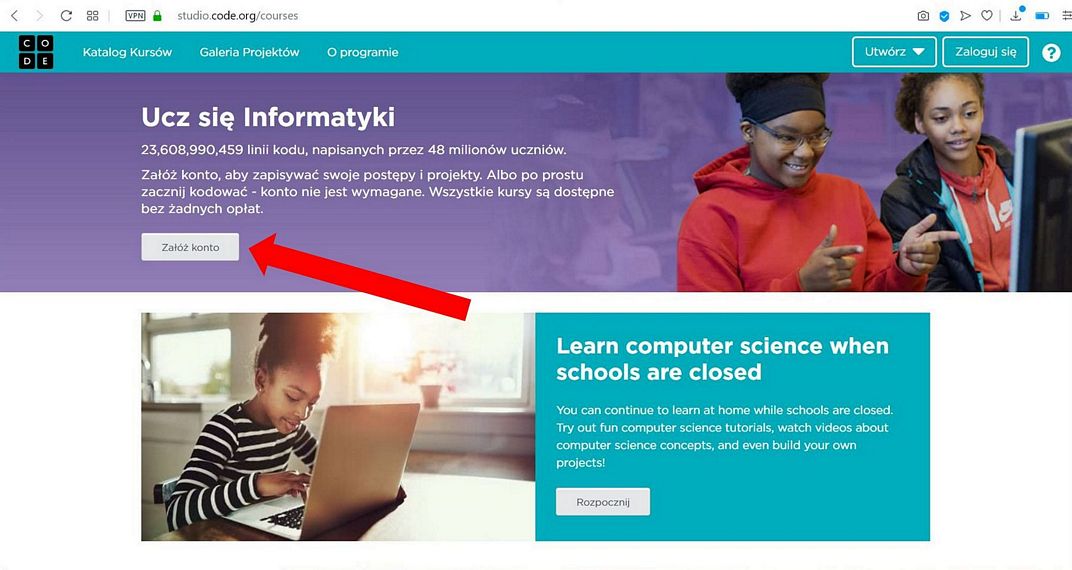Click the Rozpocznij button
The width and height of the screenshot is (1072, 570).
tap(602, 502)
